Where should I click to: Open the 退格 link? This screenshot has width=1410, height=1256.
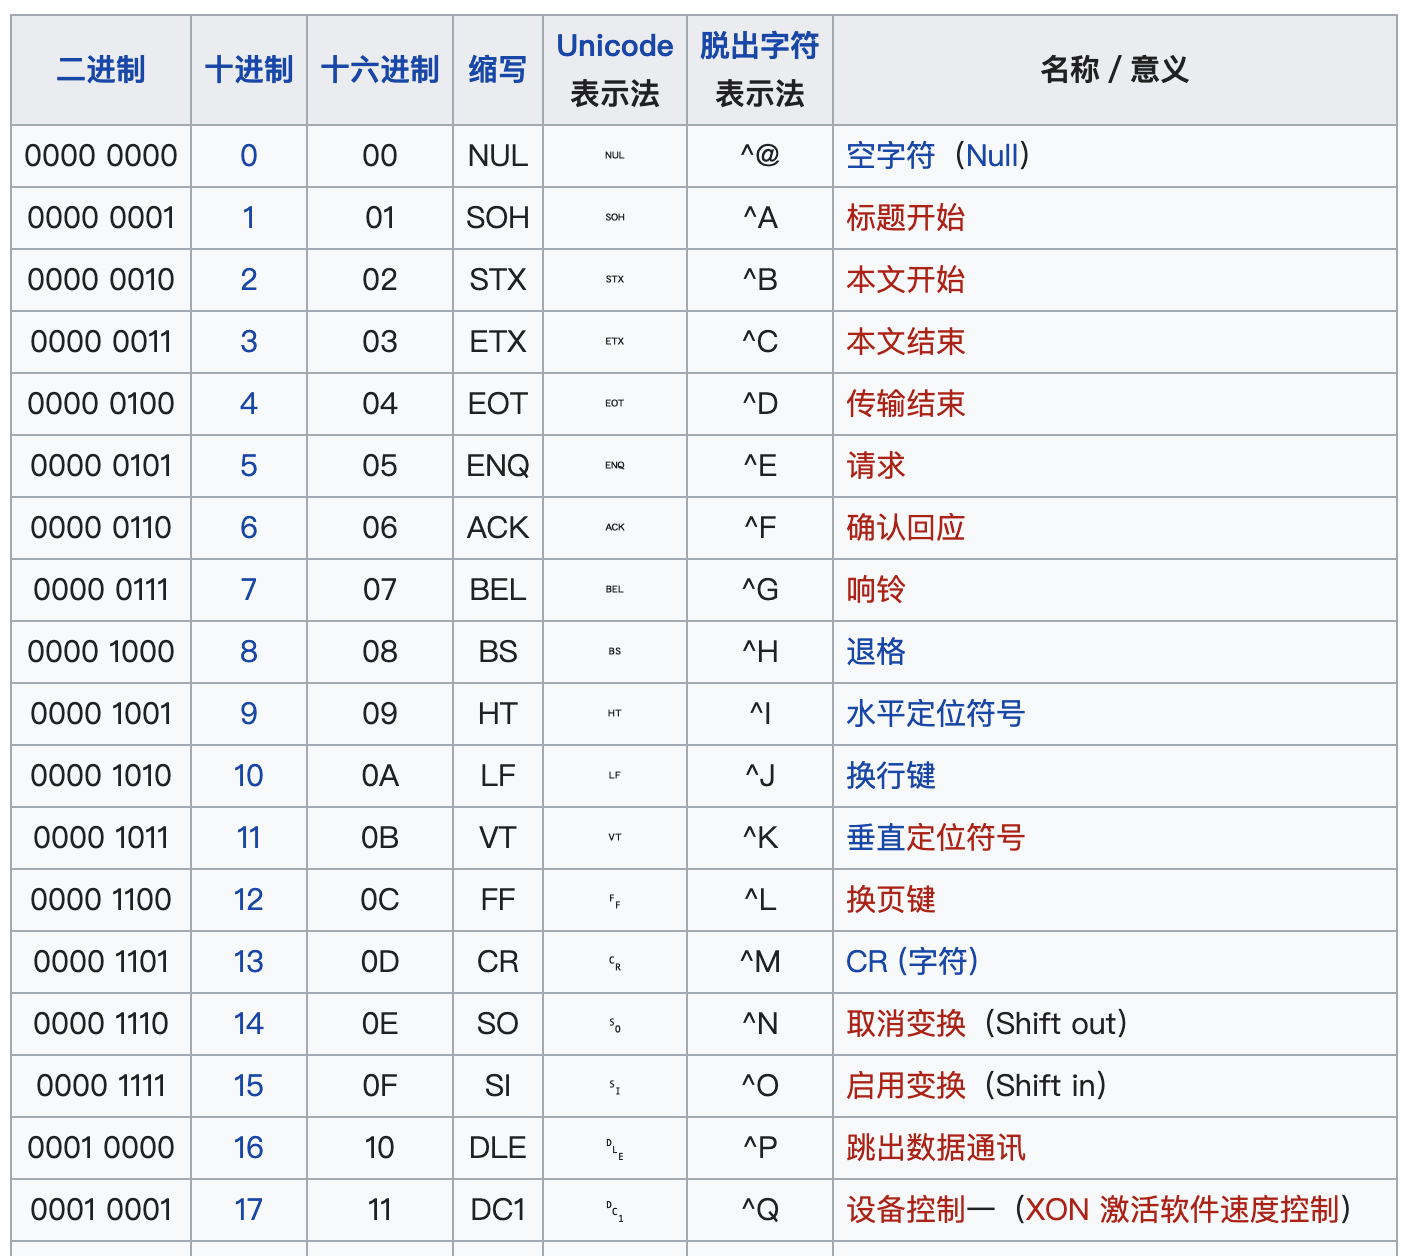(x=876, y=652)
